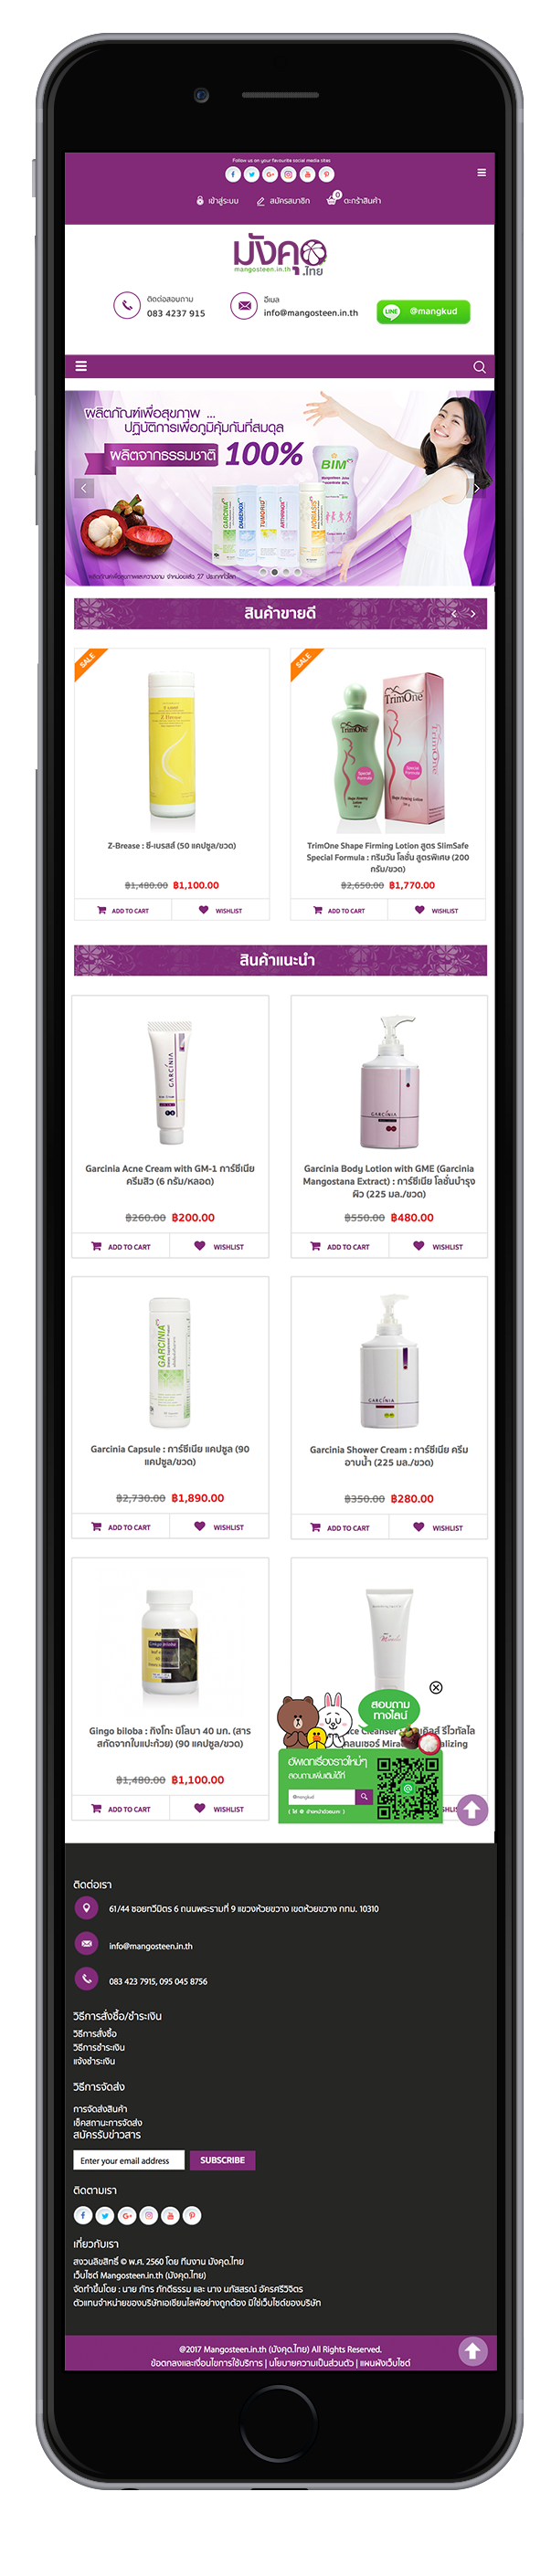Screen dimensions: 551x2576
Task: Add Z-Brease to cart
Action: 122,910
